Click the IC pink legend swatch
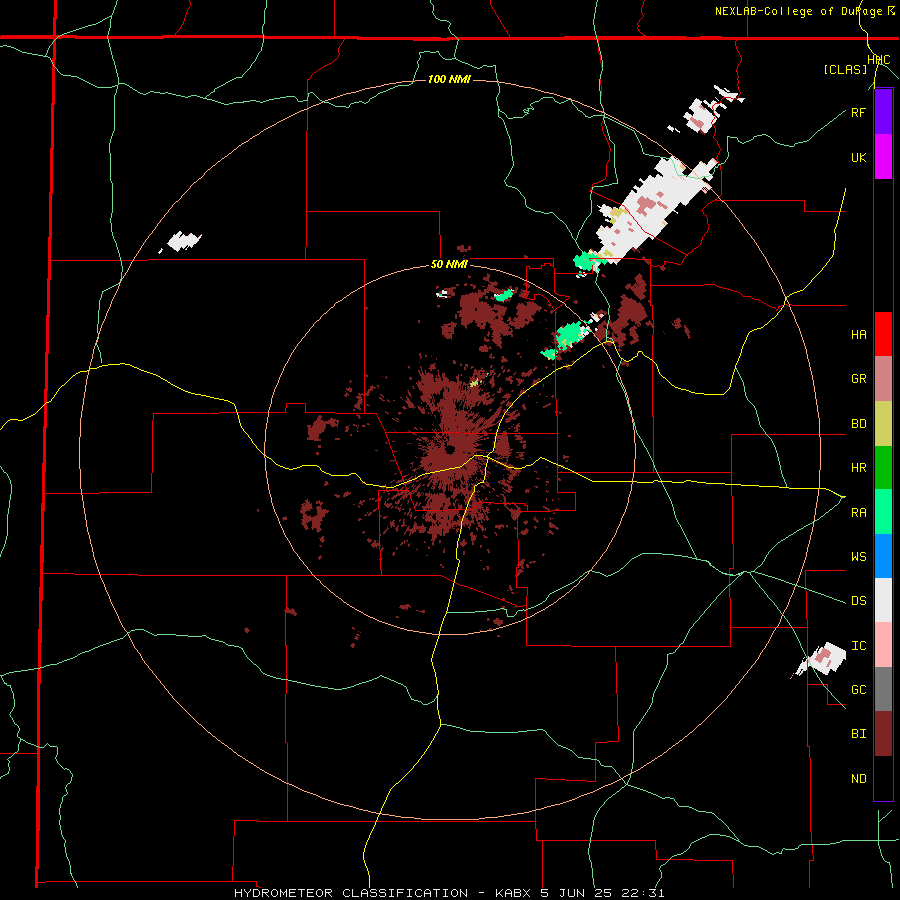900x900 pixels. 883,645
